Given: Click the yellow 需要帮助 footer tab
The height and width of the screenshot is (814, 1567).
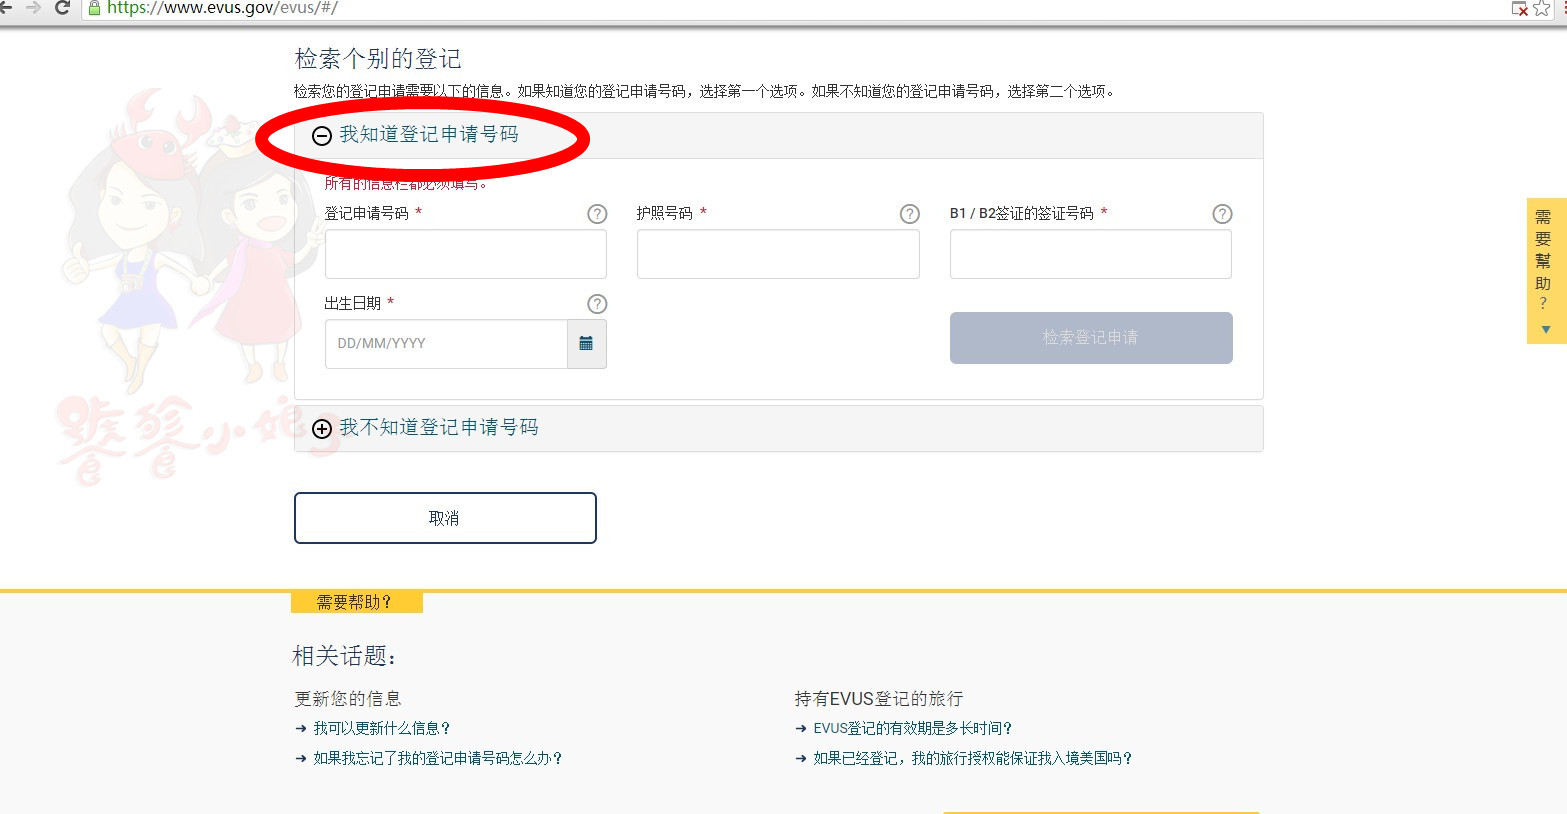Looking at the screenshot, I should (x=355, y=602).
